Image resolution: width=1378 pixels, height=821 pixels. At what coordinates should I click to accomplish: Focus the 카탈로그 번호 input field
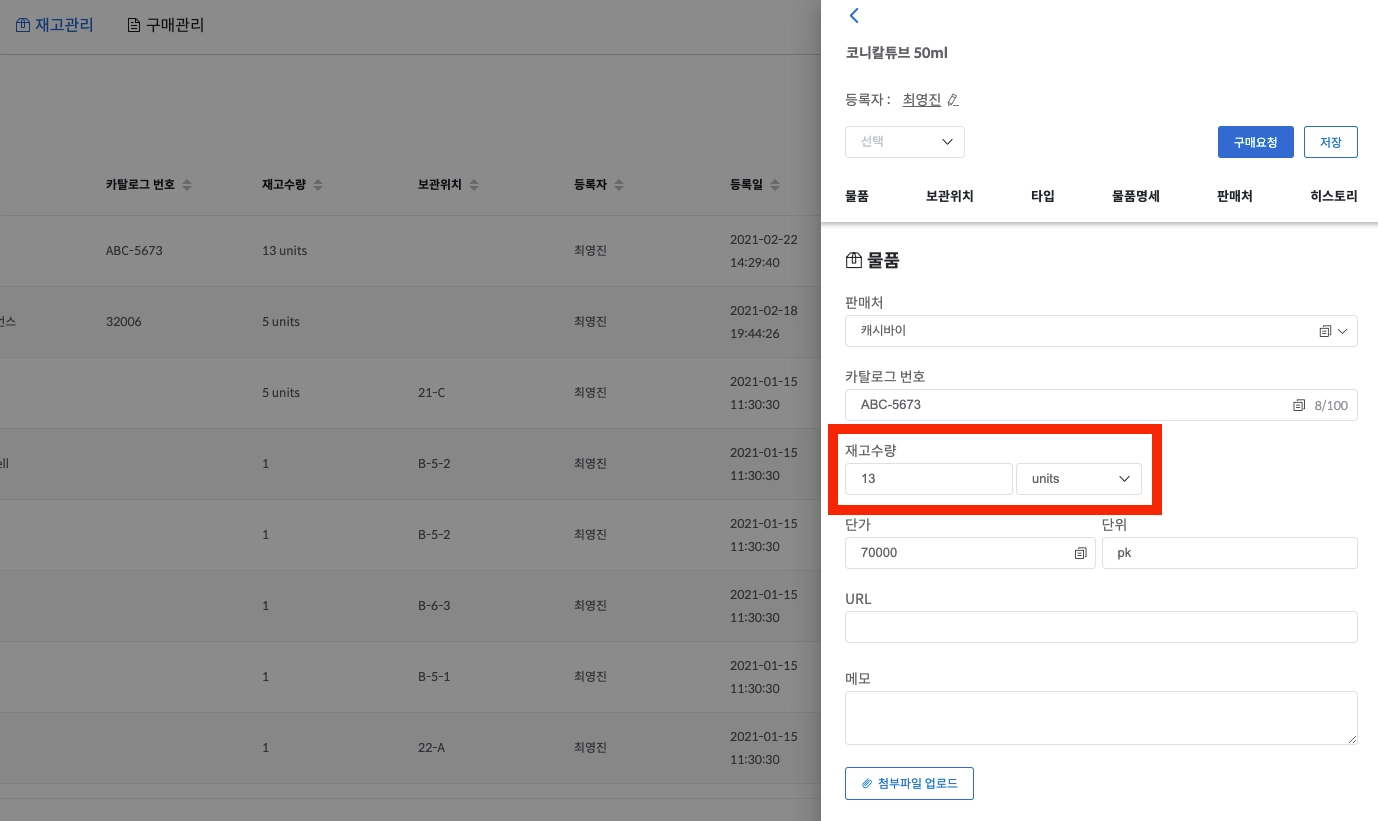tap(1101, 405)
